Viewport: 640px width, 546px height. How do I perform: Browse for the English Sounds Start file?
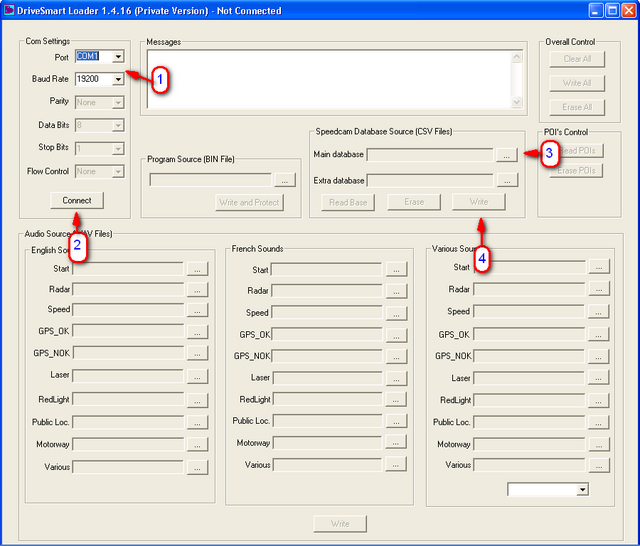click(x=197, y=269)
